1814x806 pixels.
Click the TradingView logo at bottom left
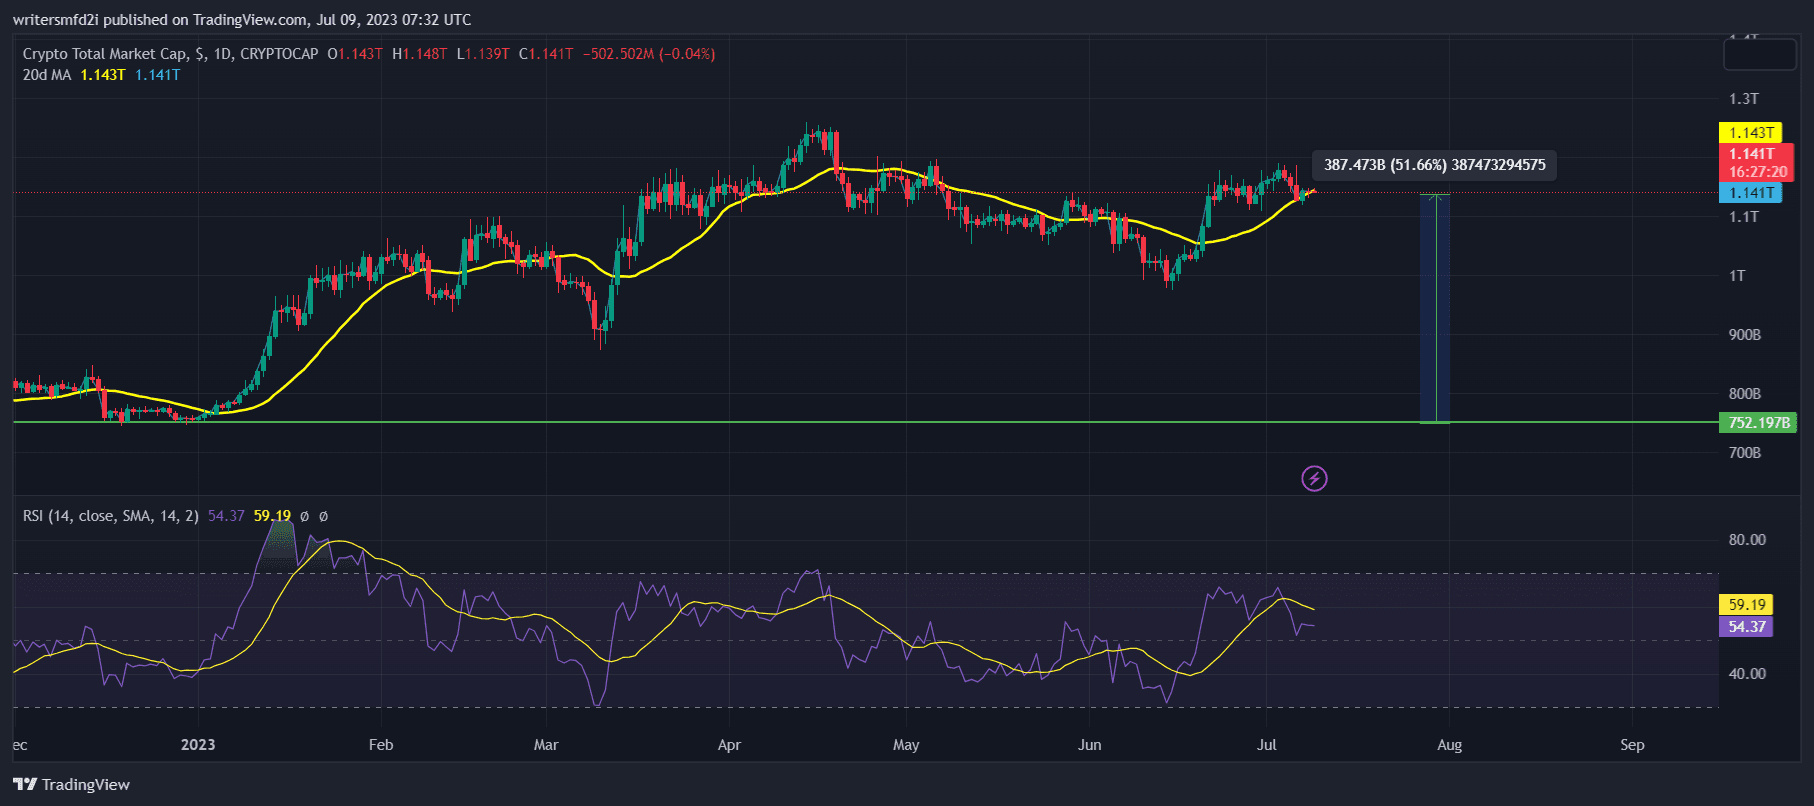pyautogui.click(x=72, y=784)
